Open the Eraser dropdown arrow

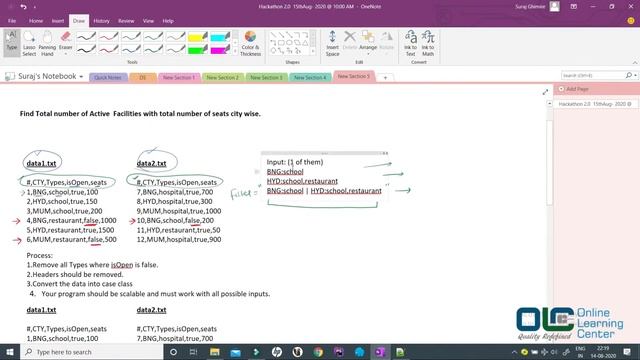(x=65, y=54)
